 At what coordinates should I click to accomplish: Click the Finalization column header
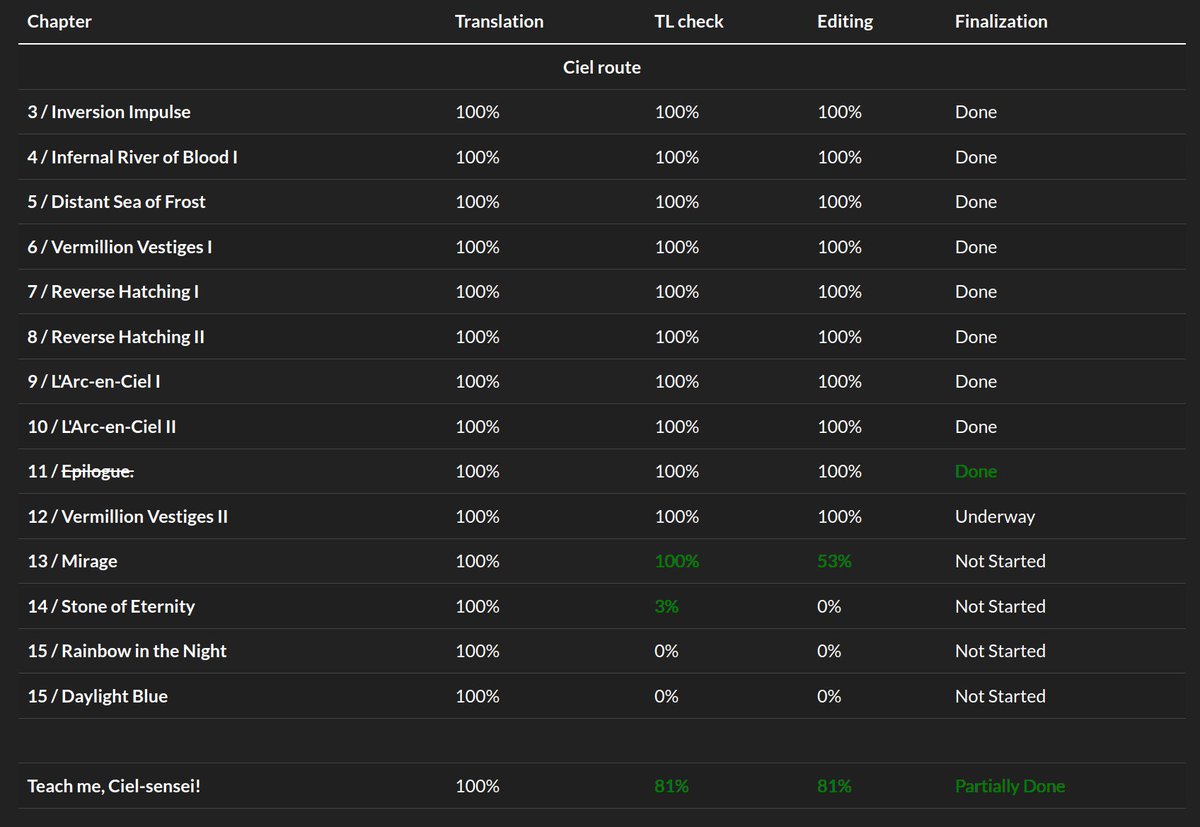(1001, 21)
